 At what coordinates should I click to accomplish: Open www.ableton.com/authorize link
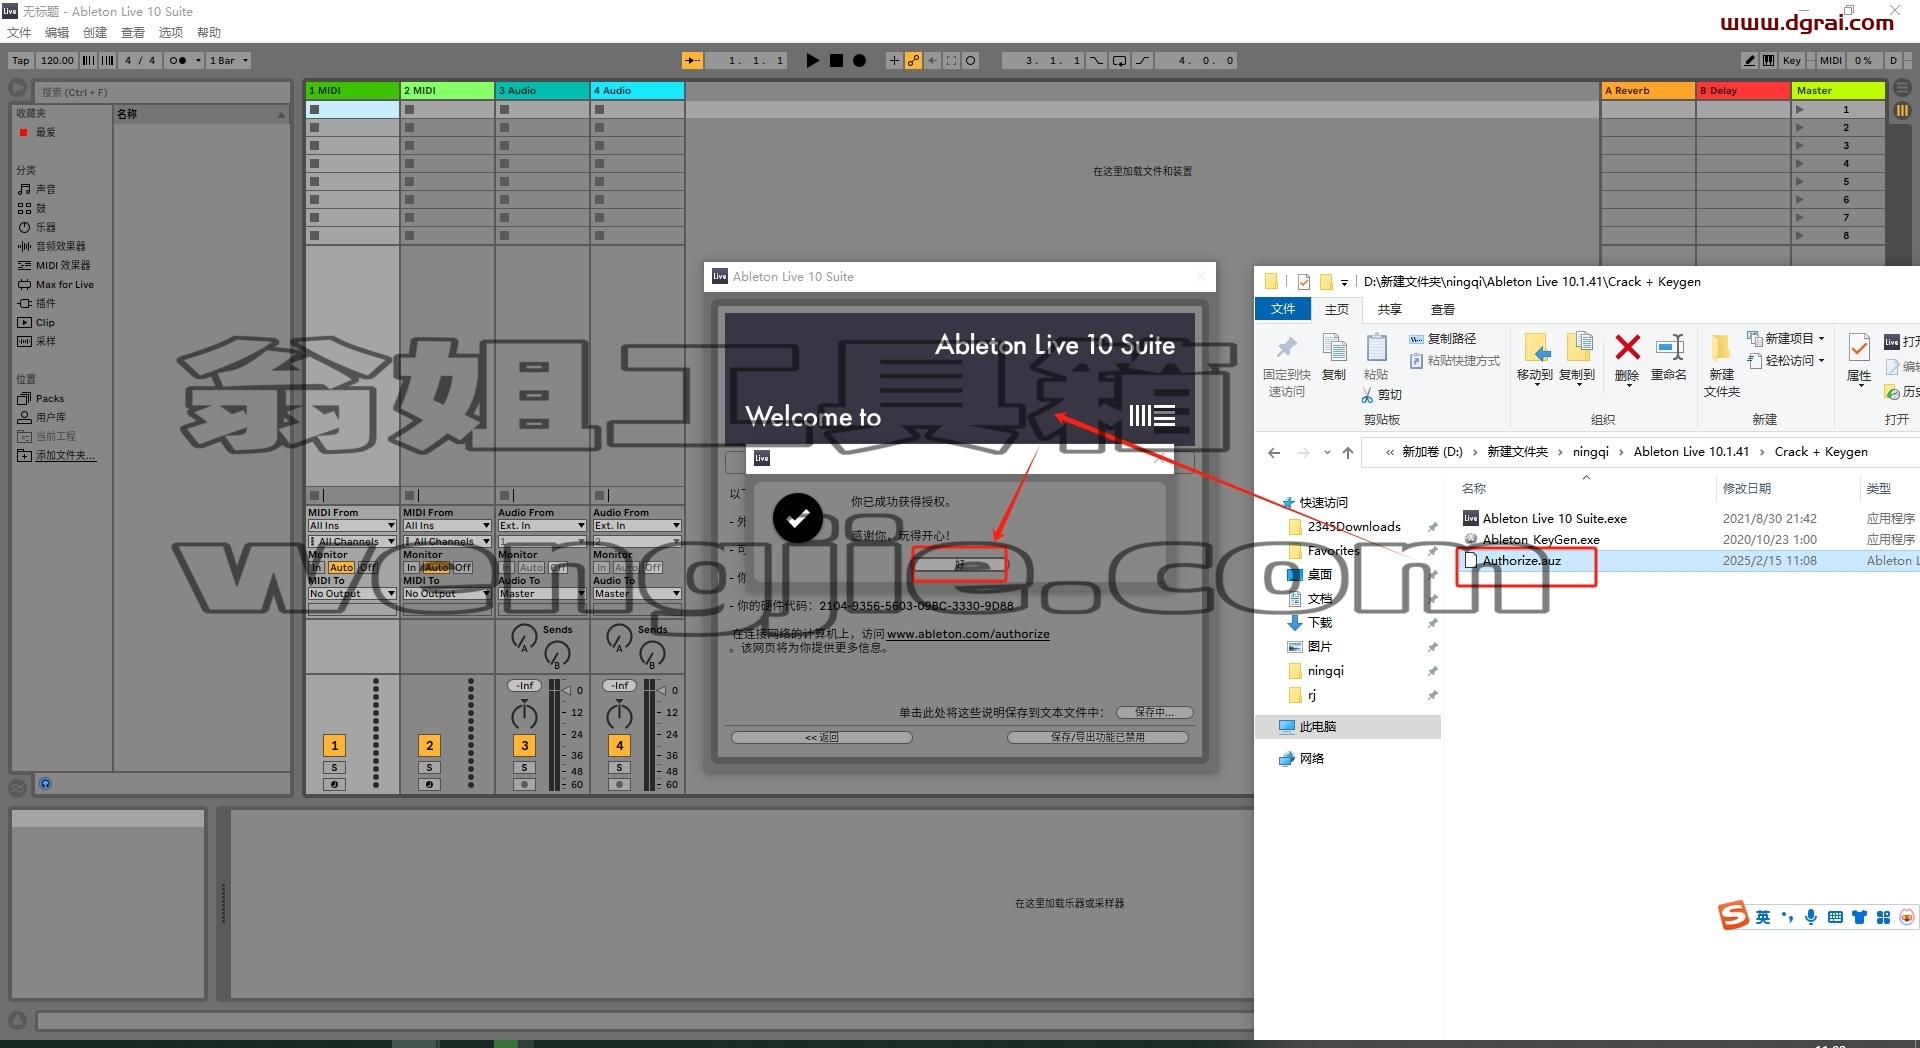(x=968, y=634)
